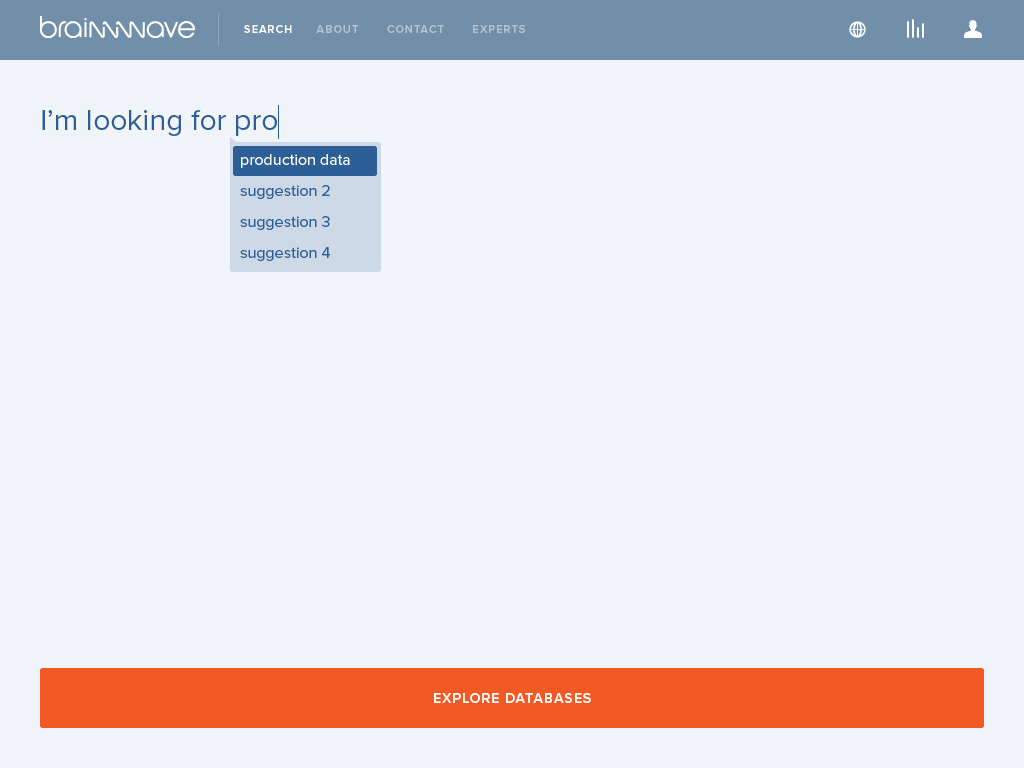The width and height of the screenshot is (1024, 768).
Task: Click the divider beside the brainwave logo
Action: point(218,29)
